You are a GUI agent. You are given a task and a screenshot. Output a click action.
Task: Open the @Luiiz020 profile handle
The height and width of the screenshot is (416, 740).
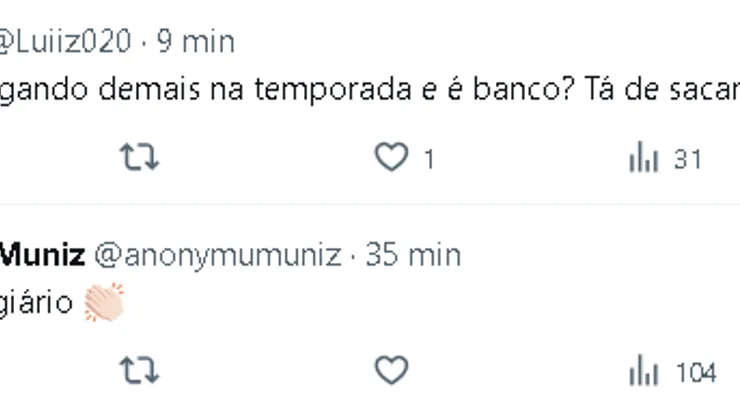click(x=65, y=41)
